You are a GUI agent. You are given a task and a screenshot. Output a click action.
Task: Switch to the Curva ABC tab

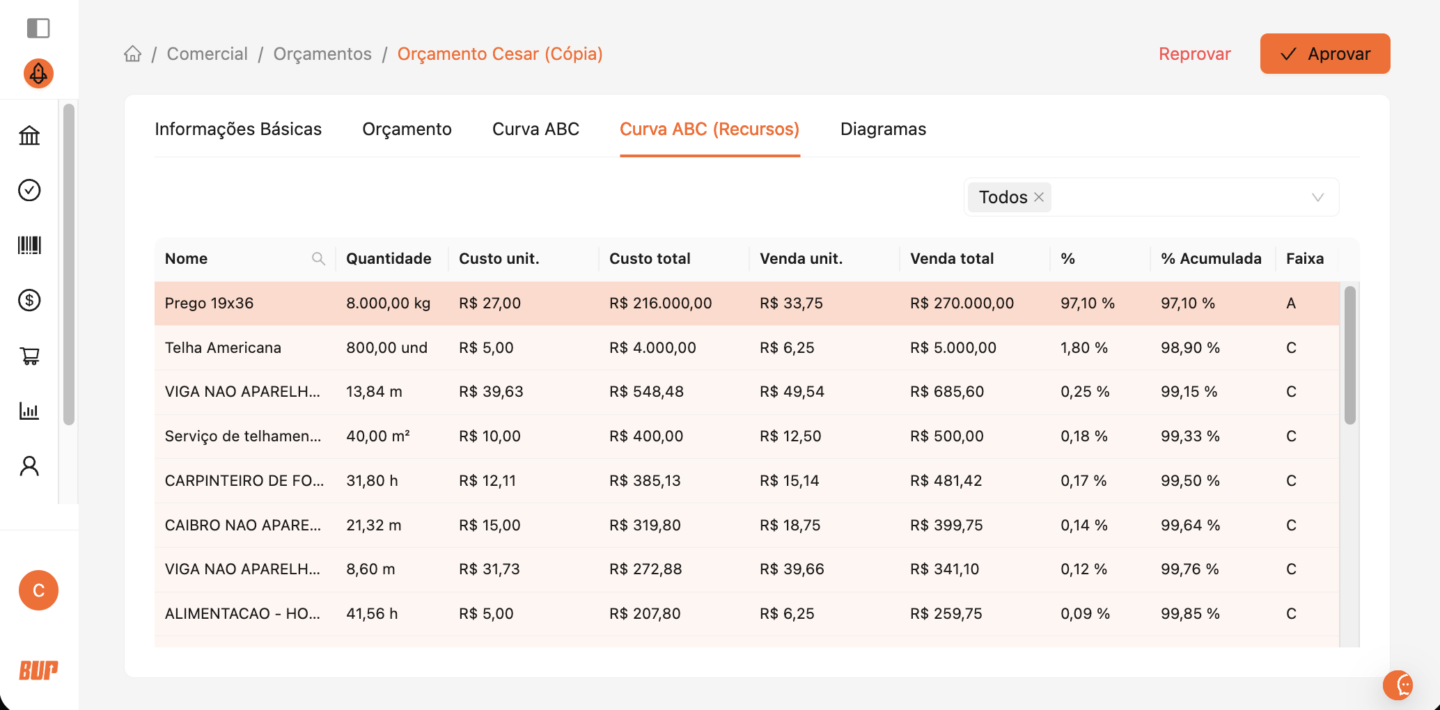[x=536, y=129]
